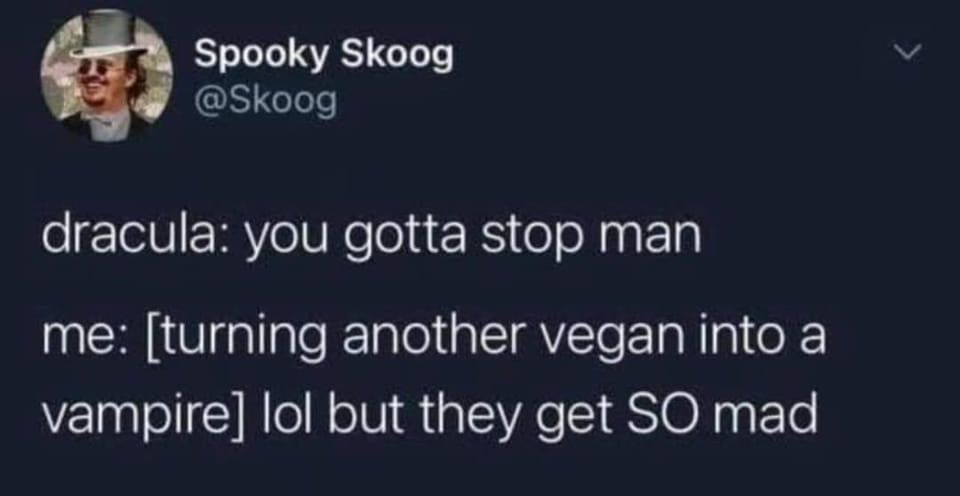Click the @Skoog handle
The image size is (960, 496).
[x=266, y=101]
